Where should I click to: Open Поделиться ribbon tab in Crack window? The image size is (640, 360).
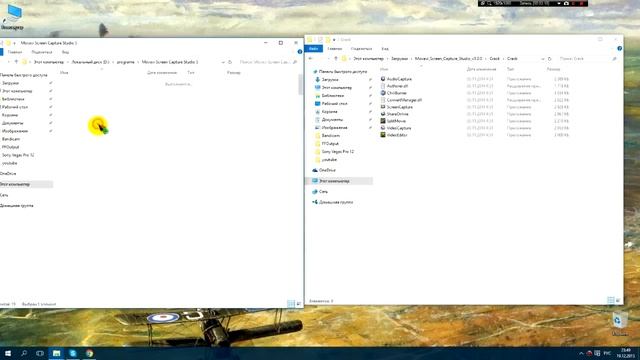(x=361, y=49)
